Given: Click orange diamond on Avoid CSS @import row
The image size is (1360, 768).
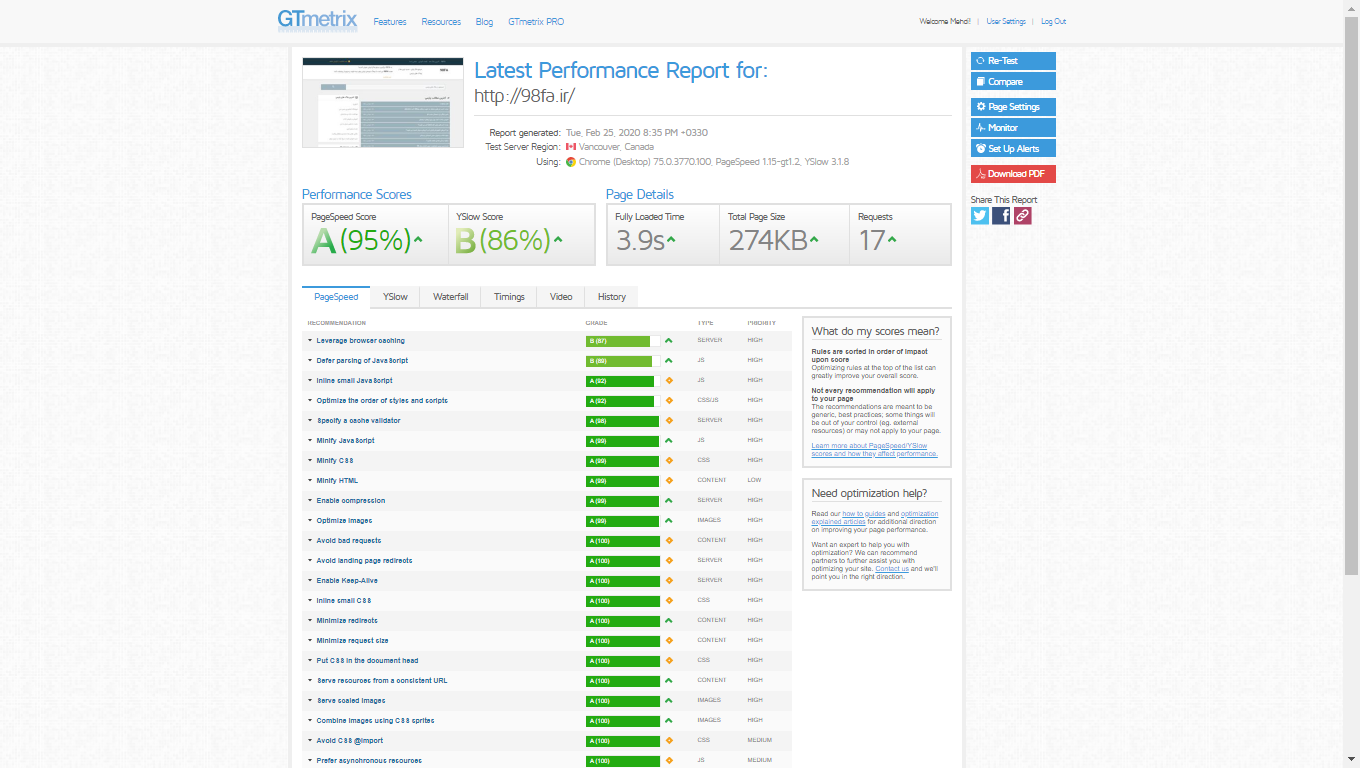Looking at the screenshot, I should (x=669, y=740).
